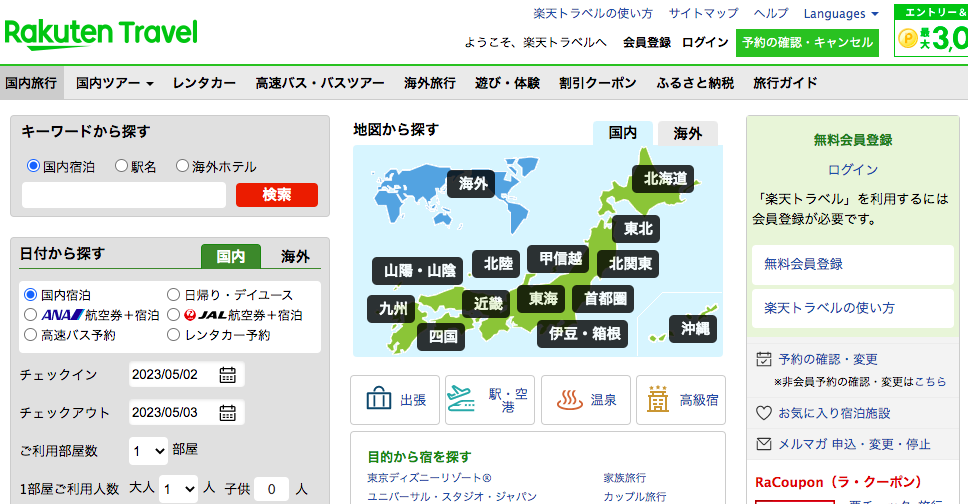Select 東北 region on the map

point(637,229)
